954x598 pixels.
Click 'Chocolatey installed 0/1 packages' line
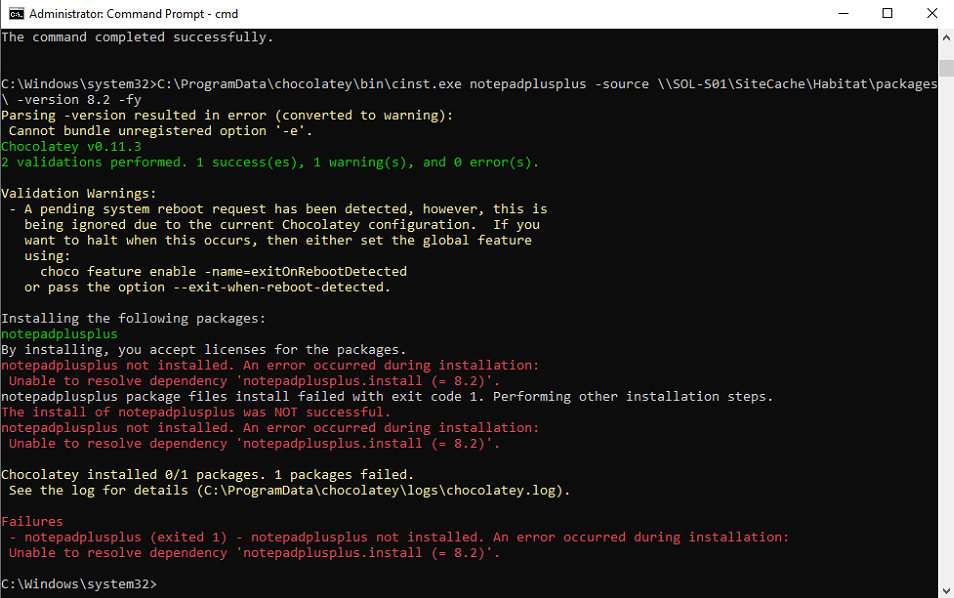[207, 475]
